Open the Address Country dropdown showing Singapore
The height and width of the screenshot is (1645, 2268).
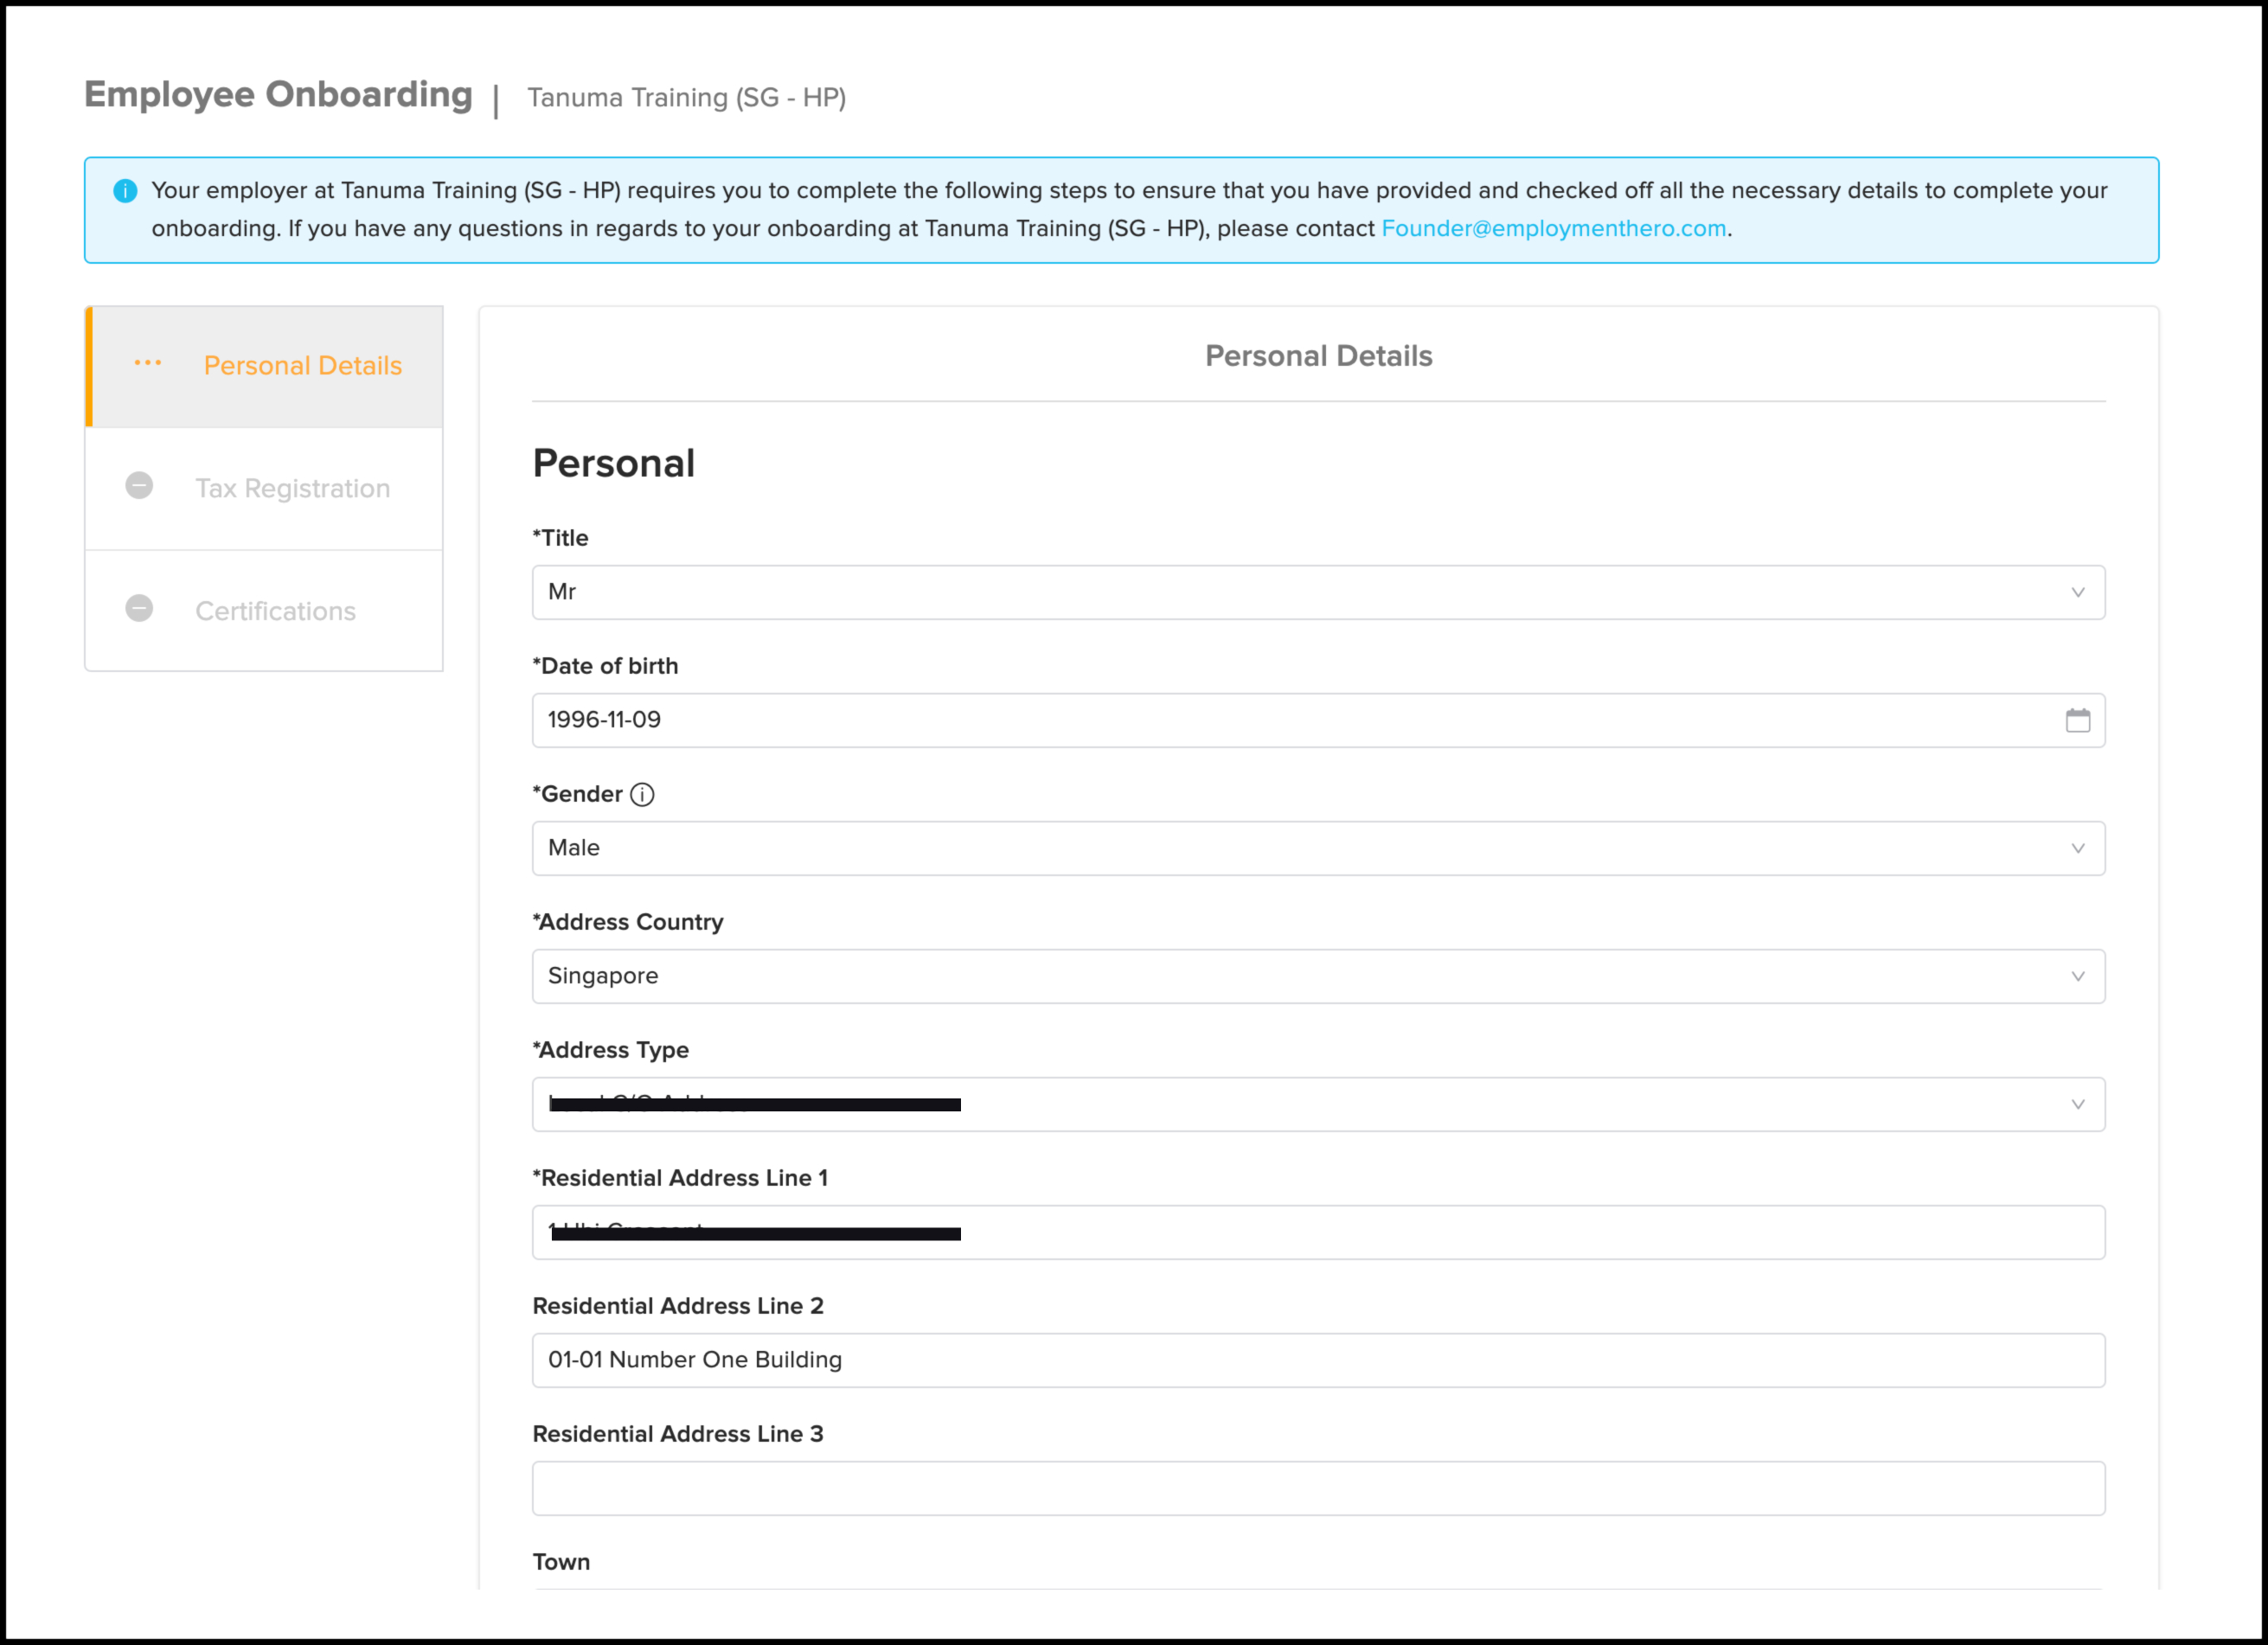[1317, 976]
